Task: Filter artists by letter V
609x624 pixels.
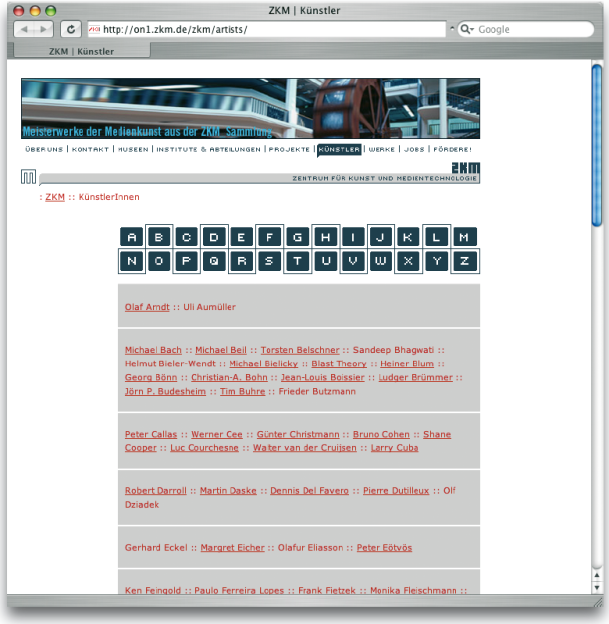Action: pos(353,261)
